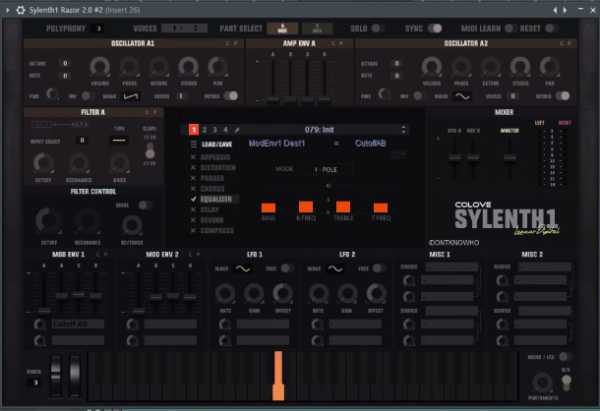This screenshot has width=600, height=411.
Task: Click the Reset button
Action: (x=550, y=28)
